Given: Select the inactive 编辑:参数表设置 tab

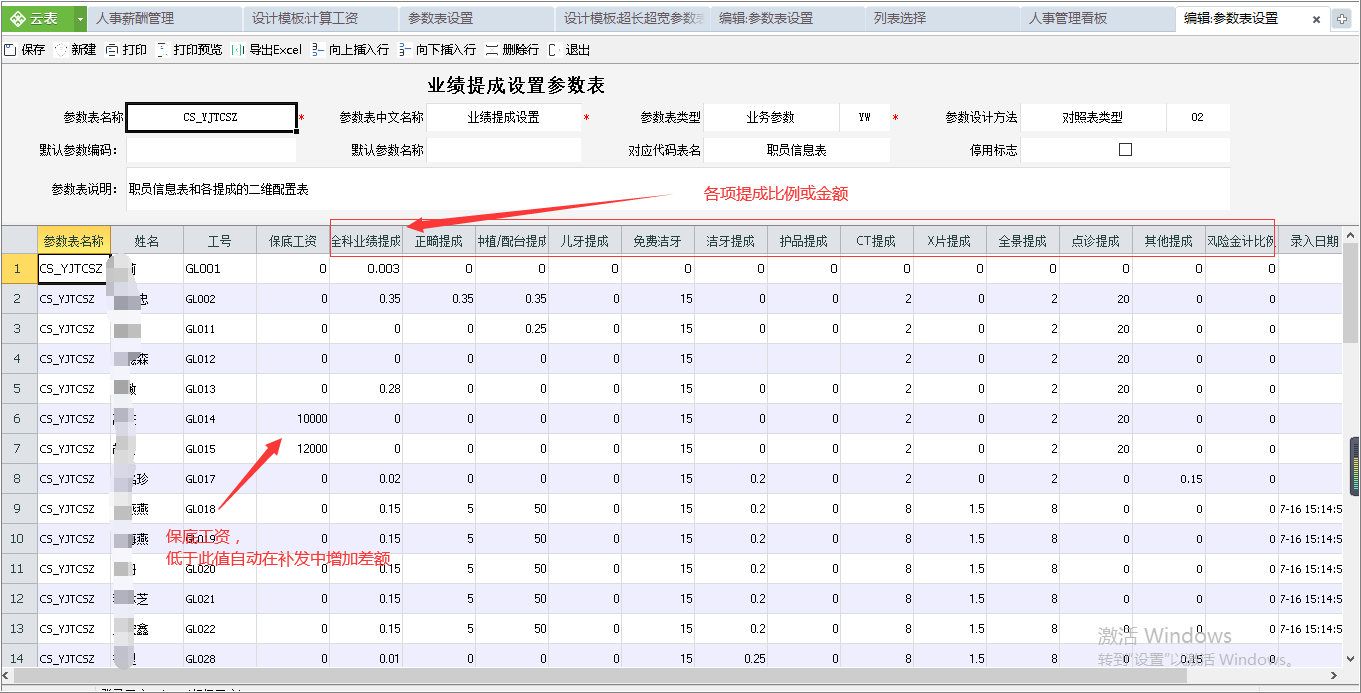Looking at the screenshot, I should pos(788,18).
